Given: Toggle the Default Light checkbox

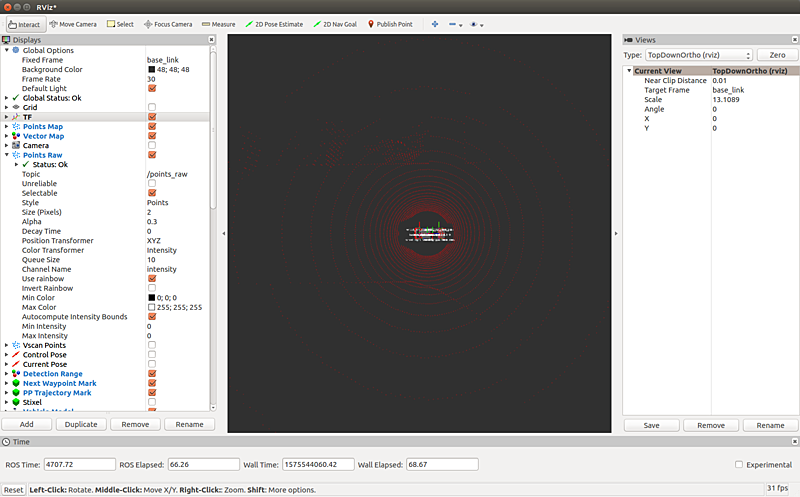Looking at the screenshot, I should 152,89.
